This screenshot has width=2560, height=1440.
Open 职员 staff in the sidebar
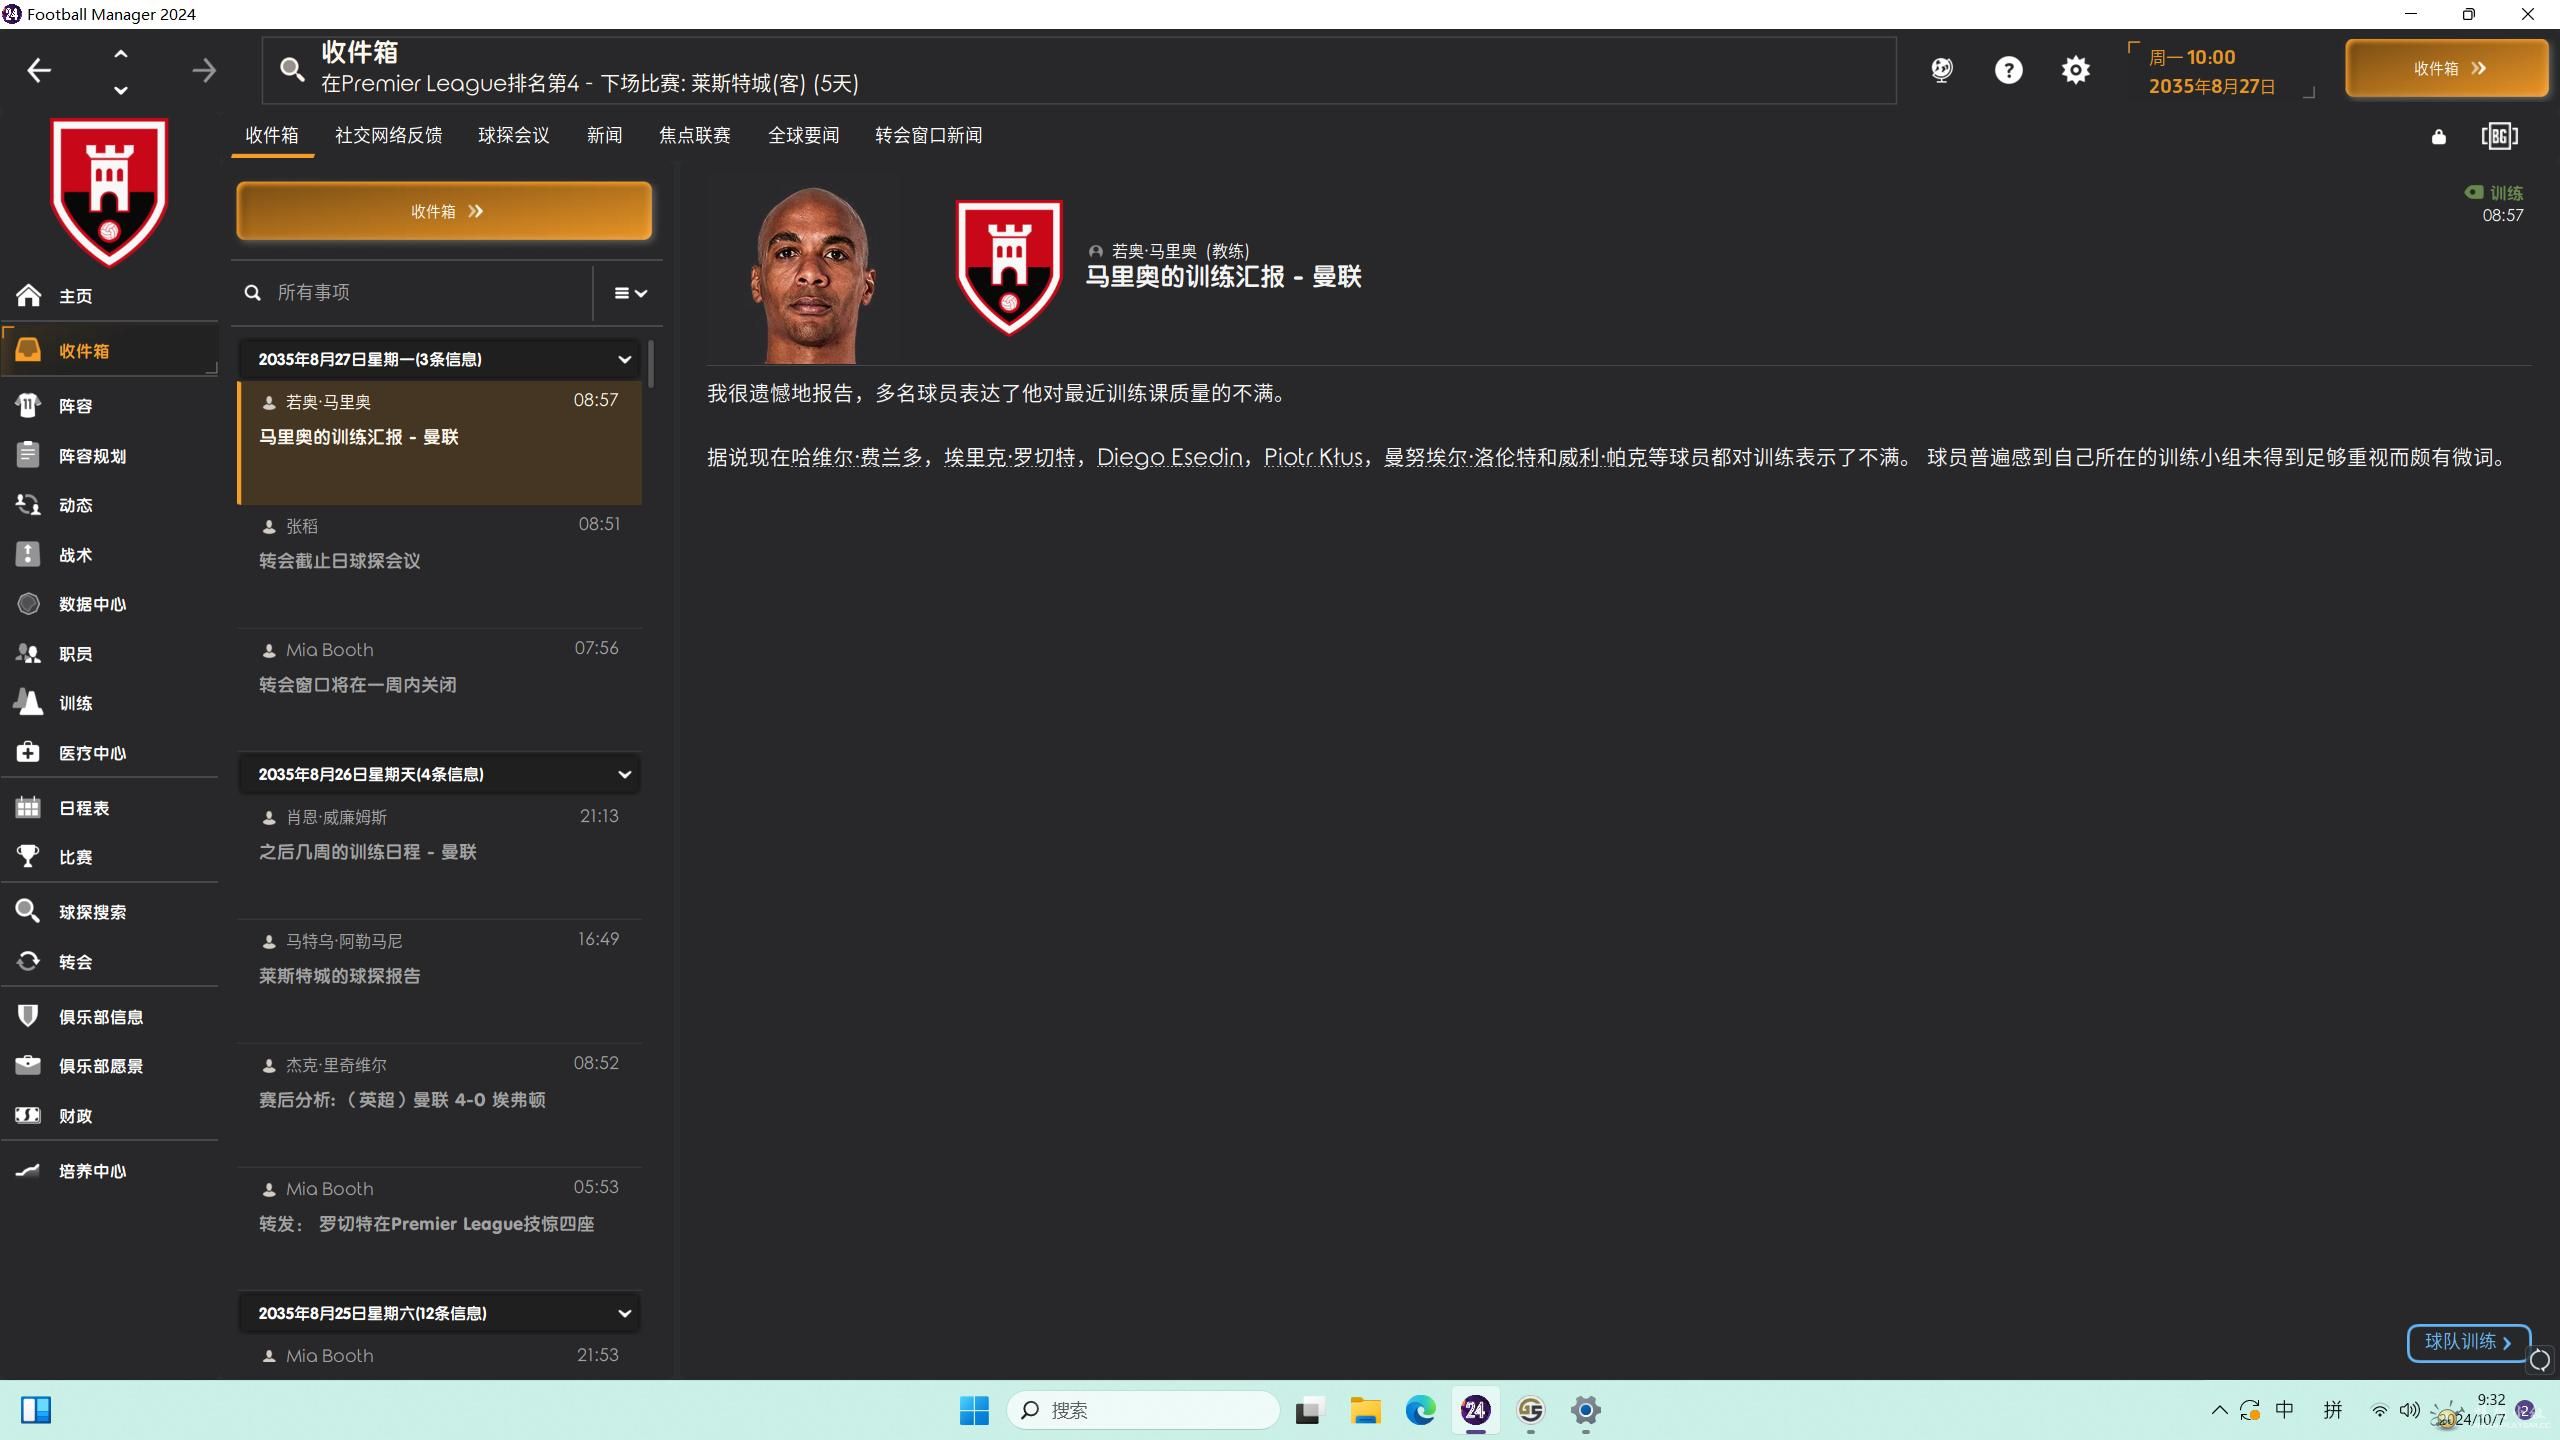point(110,654)
